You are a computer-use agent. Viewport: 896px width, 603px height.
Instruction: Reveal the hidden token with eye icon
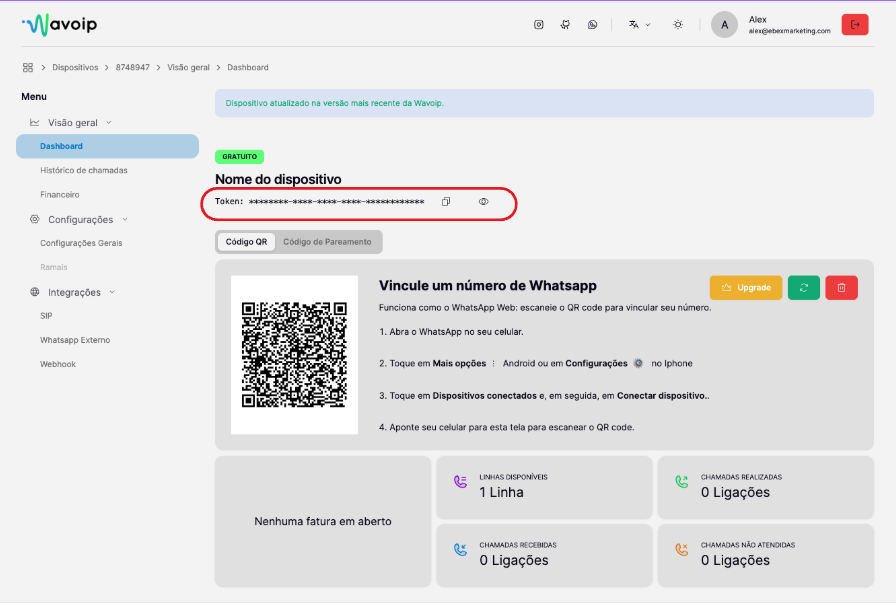point(483,201)
